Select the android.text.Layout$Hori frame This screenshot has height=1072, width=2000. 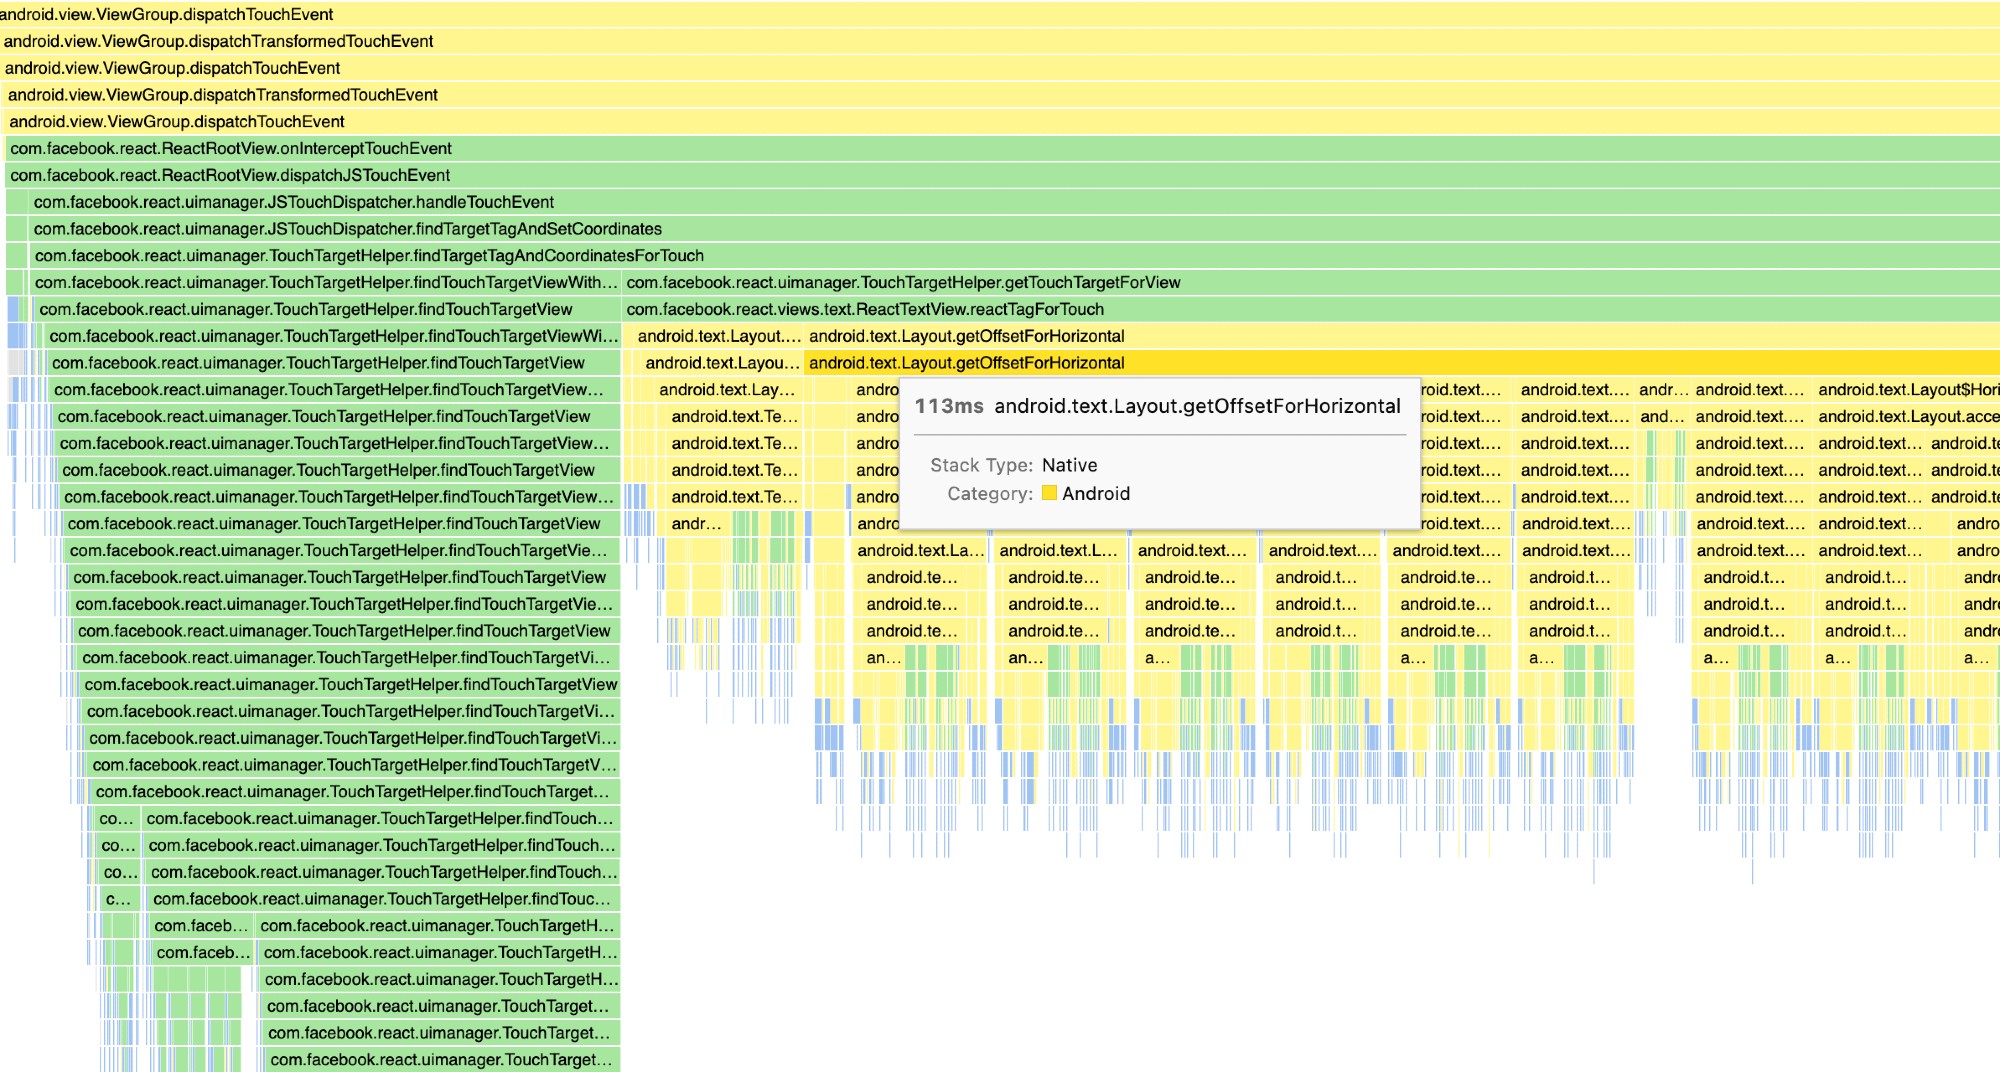[1906, 390]
